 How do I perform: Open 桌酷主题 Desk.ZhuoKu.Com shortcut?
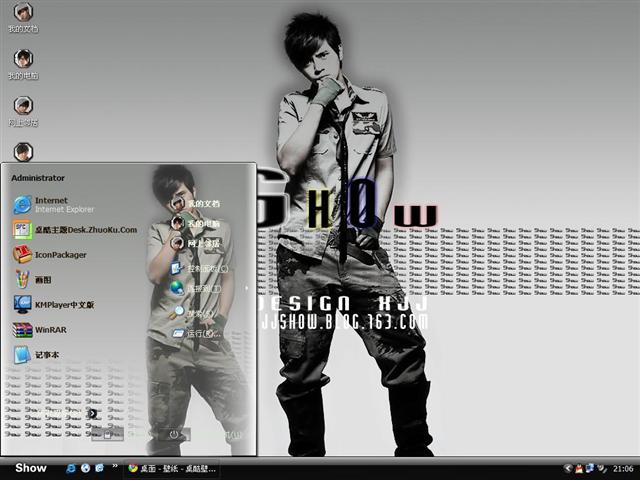pyautogui.click(x=85, y=230)
